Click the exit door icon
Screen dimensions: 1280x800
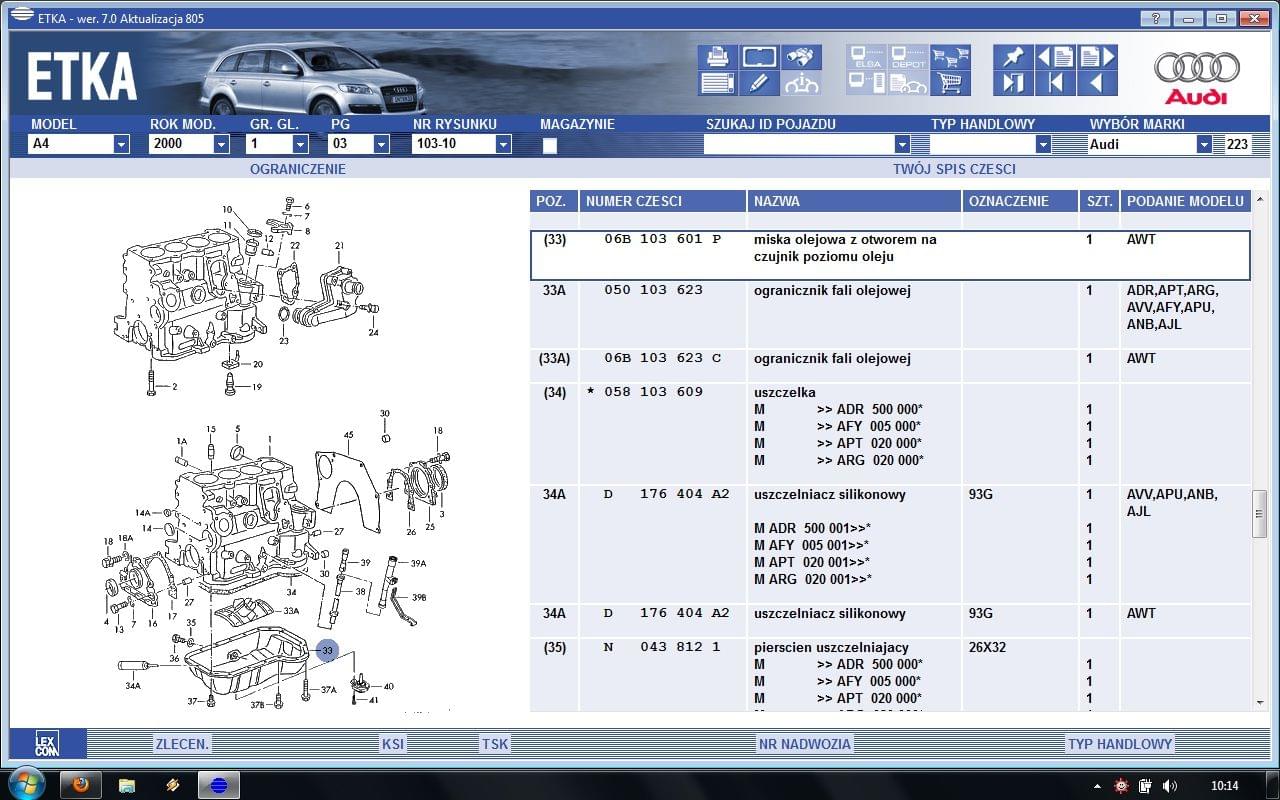[x=1013, y=83]
